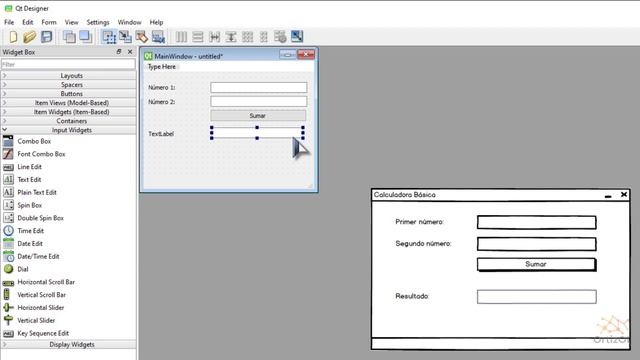The width and height of the screenshot is (640, 360).
Task: Click Type Here in MainWindow menu bar
Action: (162, 67)
